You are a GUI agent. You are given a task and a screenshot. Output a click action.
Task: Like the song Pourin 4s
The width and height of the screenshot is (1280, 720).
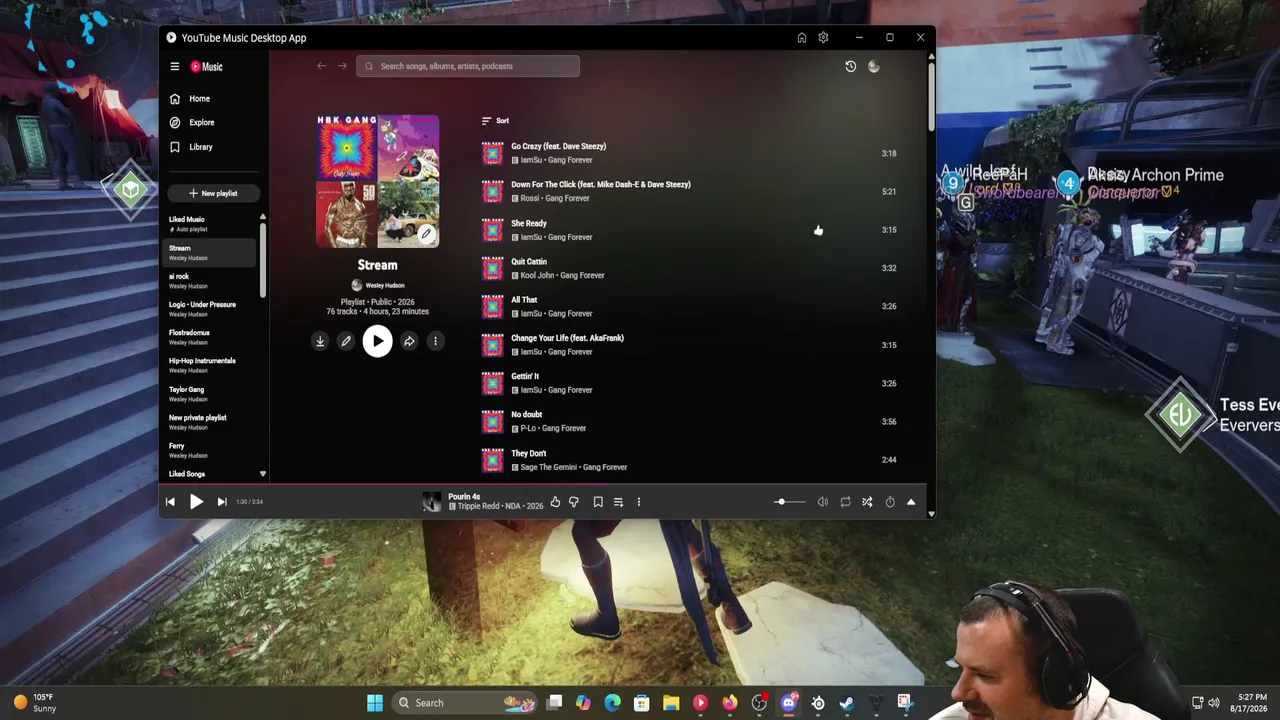(x=555, y=502)
